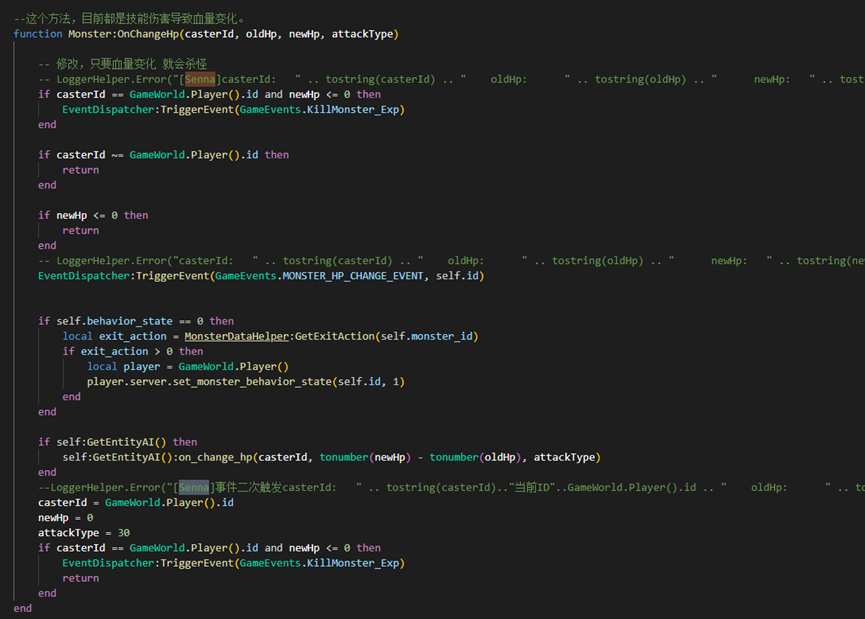This screenshot has width=865, height=619.
Task: Click the 事件二次触发 text in the commented log
Action: tap(242, 487)
